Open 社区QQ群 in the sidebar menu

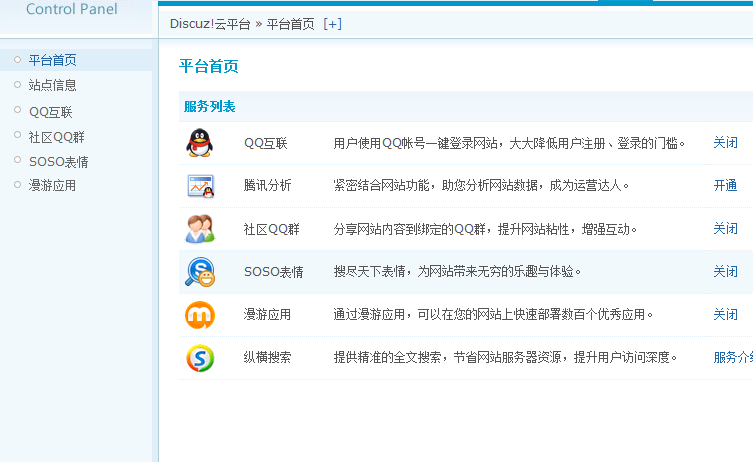coord(56,137)
